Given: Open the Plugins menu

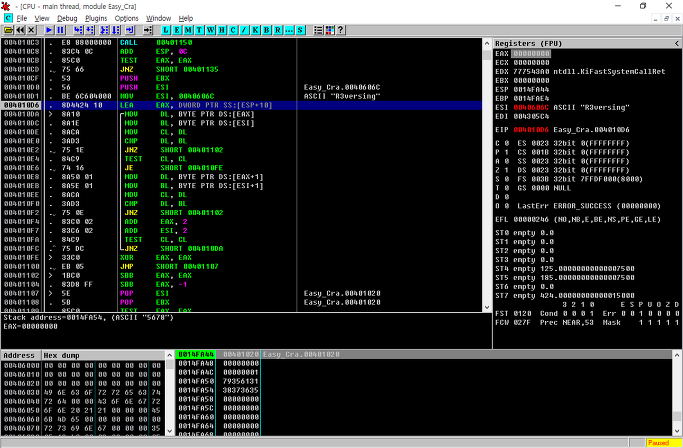Looking at the screenshot, I should pos(96,18).
